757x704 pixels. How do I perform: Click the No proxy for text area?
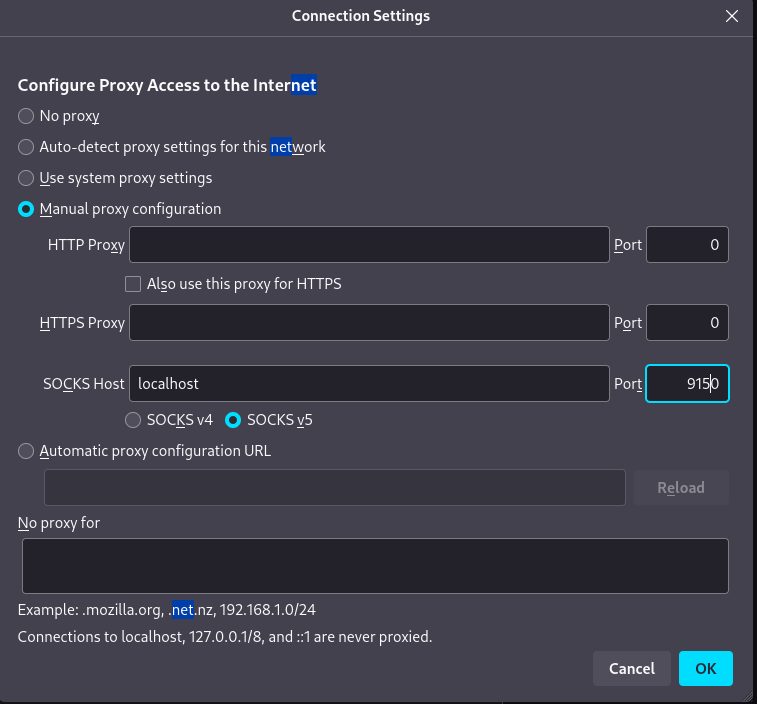(x=375, y=566)
